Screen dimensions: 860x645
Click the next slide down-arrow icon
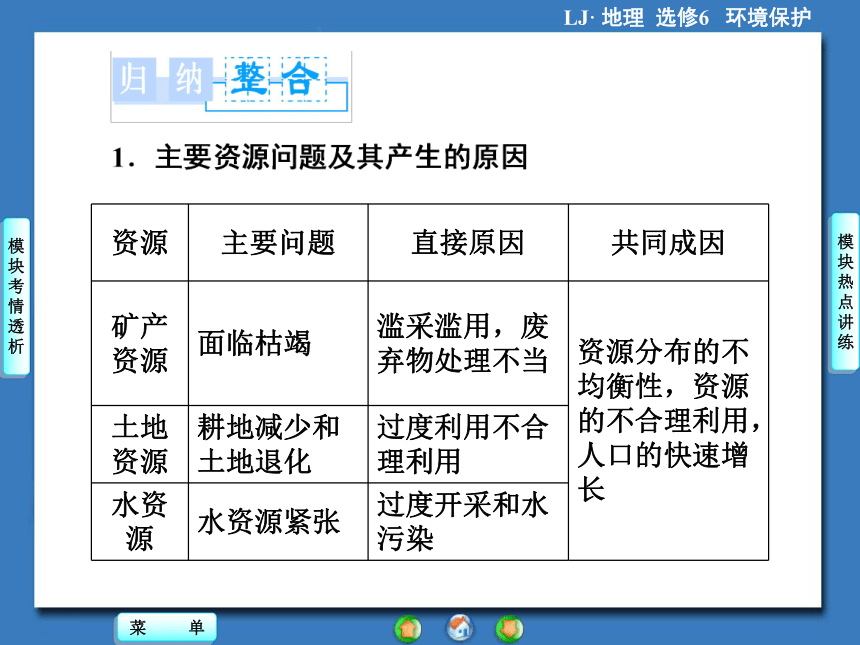click(x=510, y=628)
